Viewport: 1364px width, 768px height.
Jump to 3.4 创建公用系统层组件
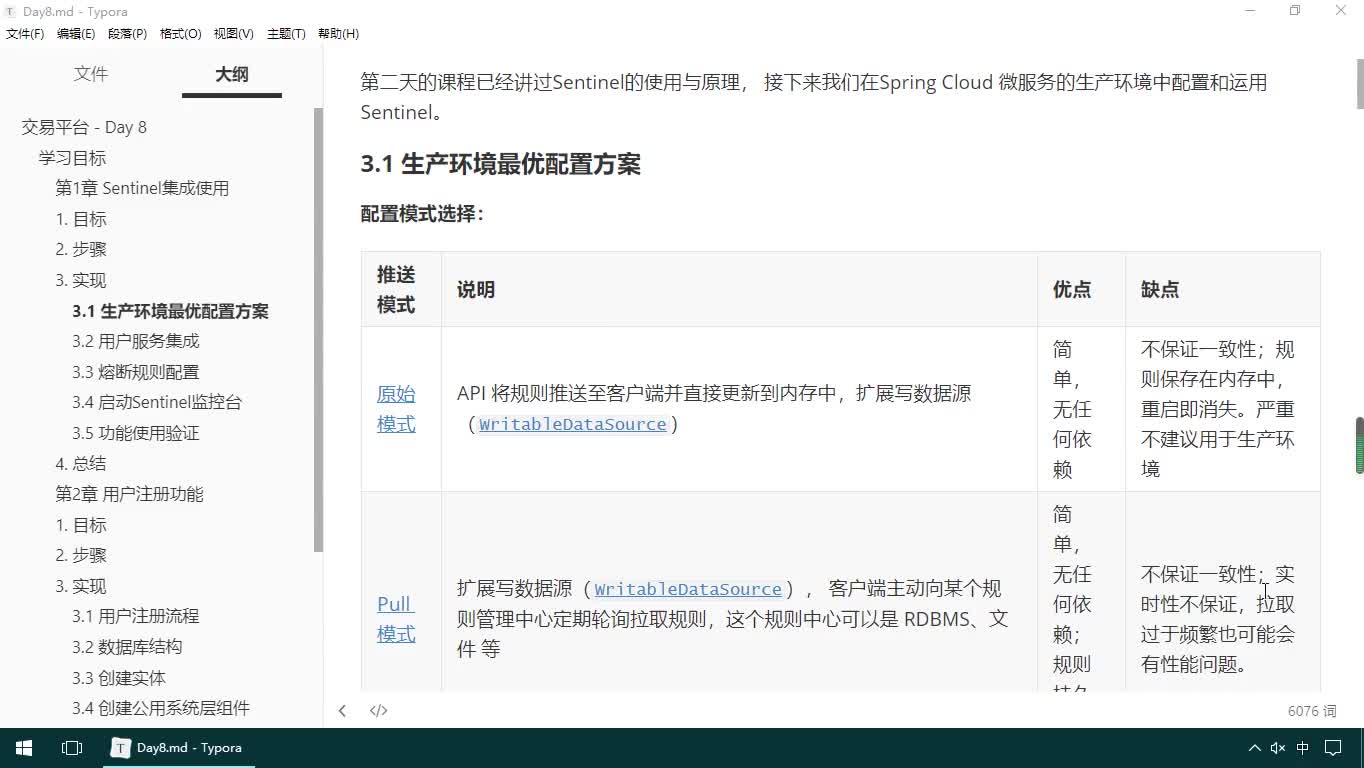[161, 708]
